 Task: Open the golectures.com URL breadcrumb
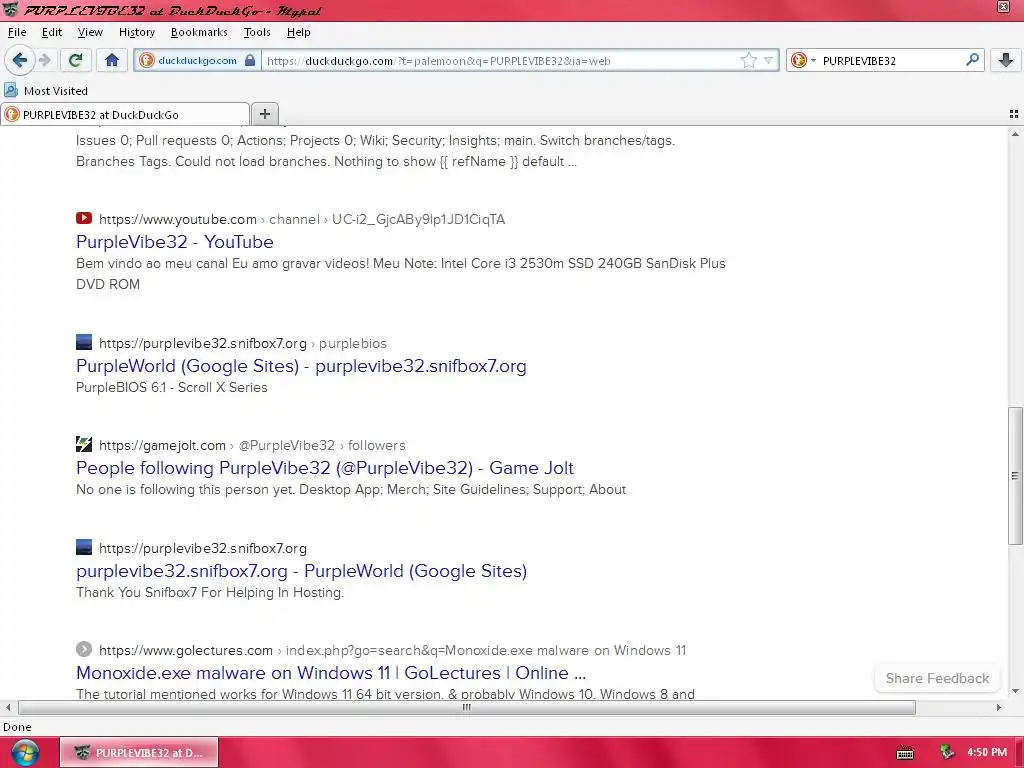pyautogui.click(x=392, y=650)
